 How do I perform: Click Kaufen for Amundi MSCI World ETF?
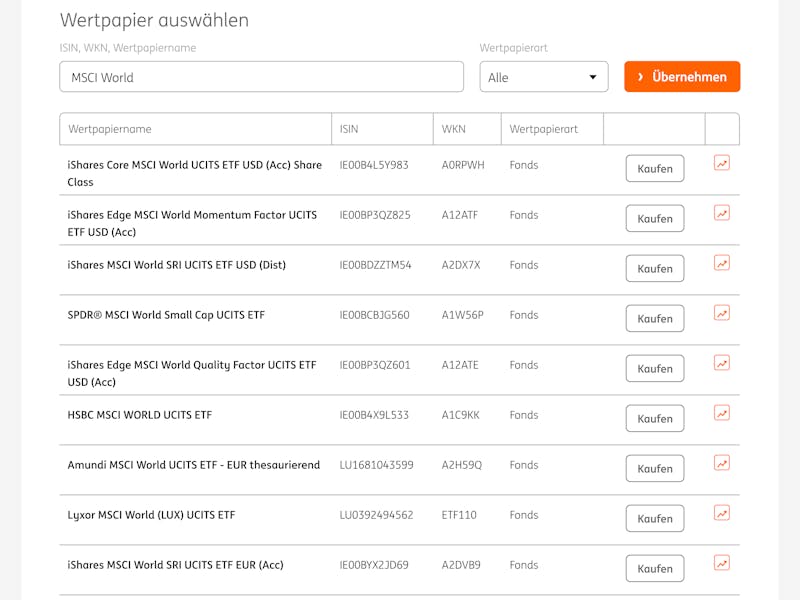tap(655, 468)
